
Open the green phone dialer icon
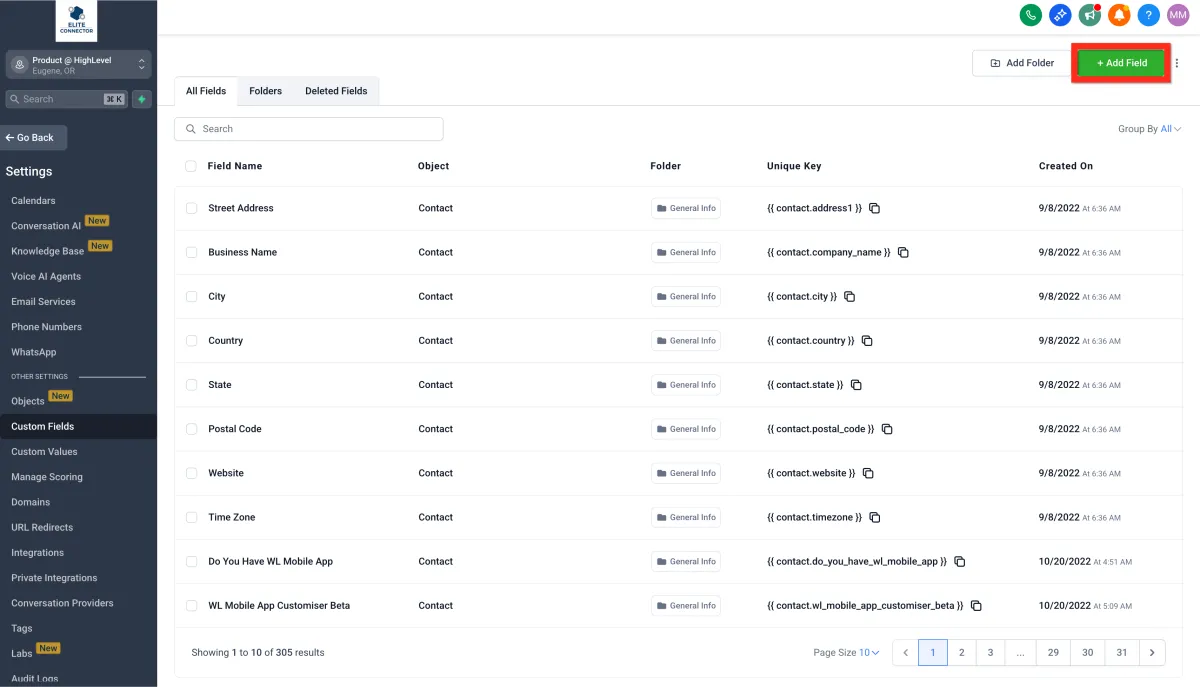(x=1030, y=15)
